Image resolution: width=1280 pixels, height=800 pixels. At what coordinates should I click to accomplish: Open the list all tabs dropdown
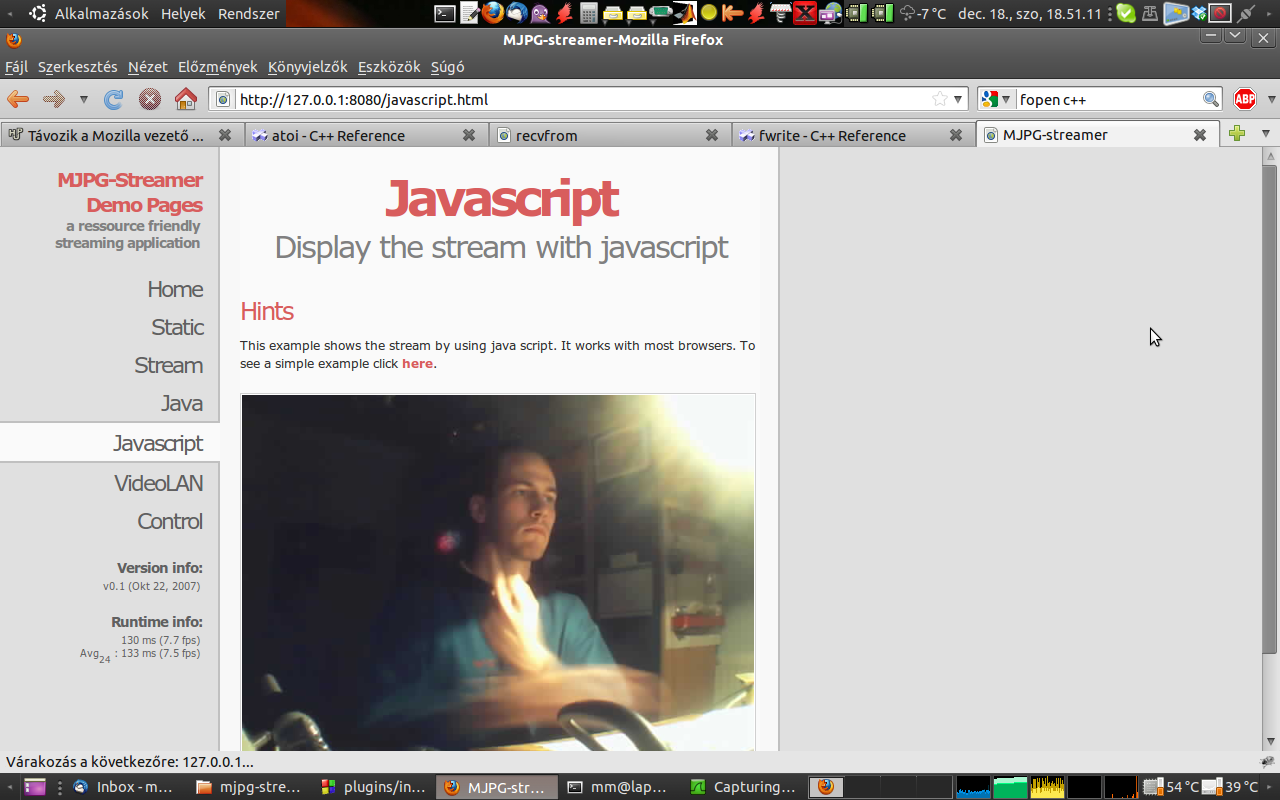point(1265,134)
